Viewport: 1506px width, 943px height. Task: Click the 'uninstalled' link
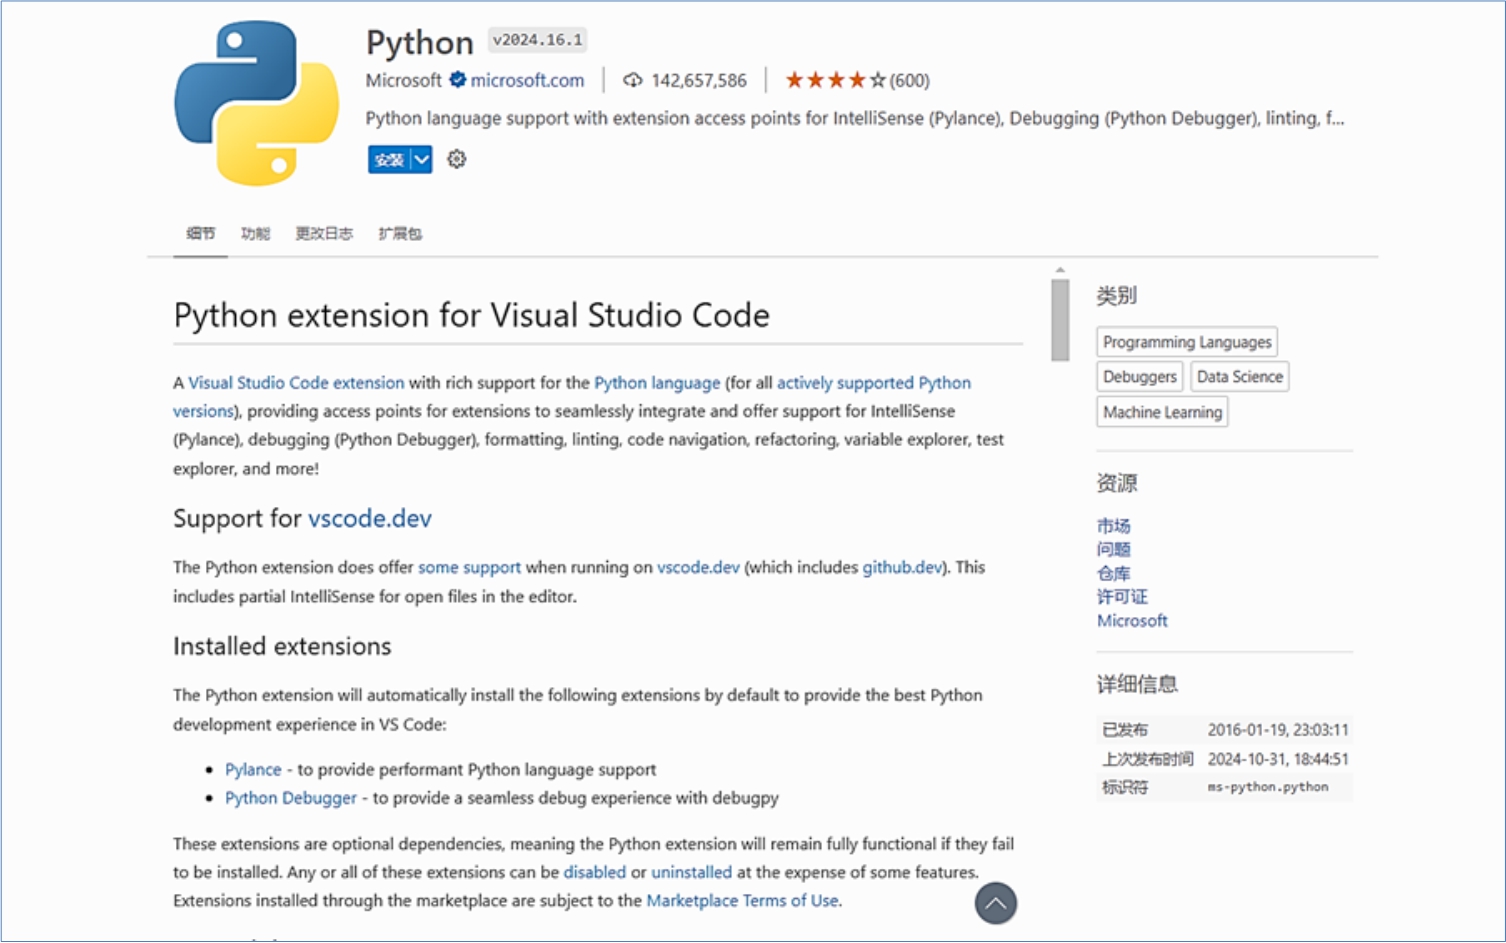(x=691, y=872)
